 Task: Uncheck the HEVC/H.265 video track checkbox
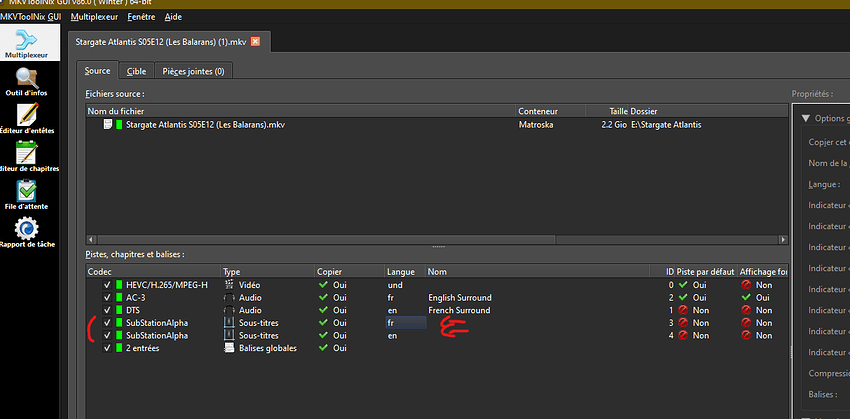coord(107,285)
